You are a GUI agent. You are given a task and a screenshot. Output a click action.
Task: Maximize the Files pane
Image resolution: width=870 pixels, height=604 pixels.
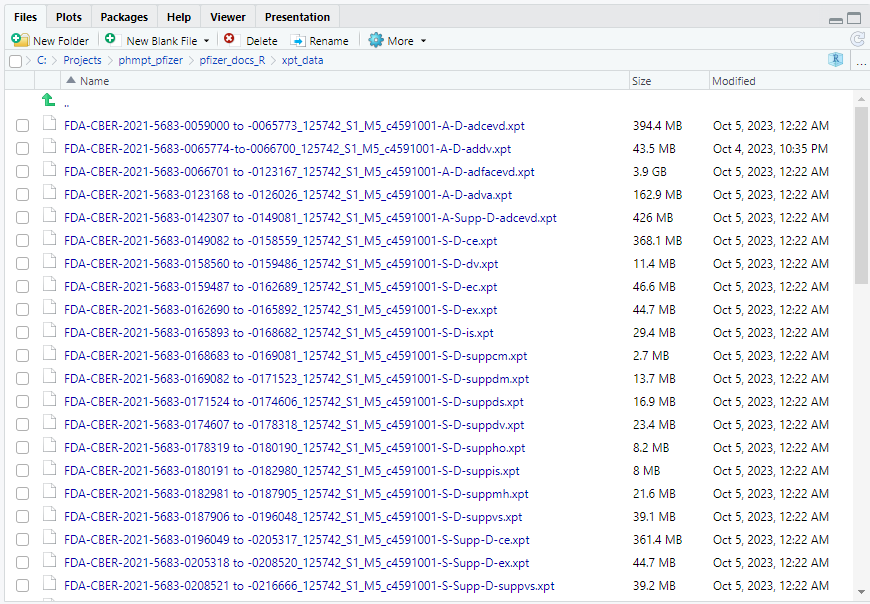(x=854, y=18)
